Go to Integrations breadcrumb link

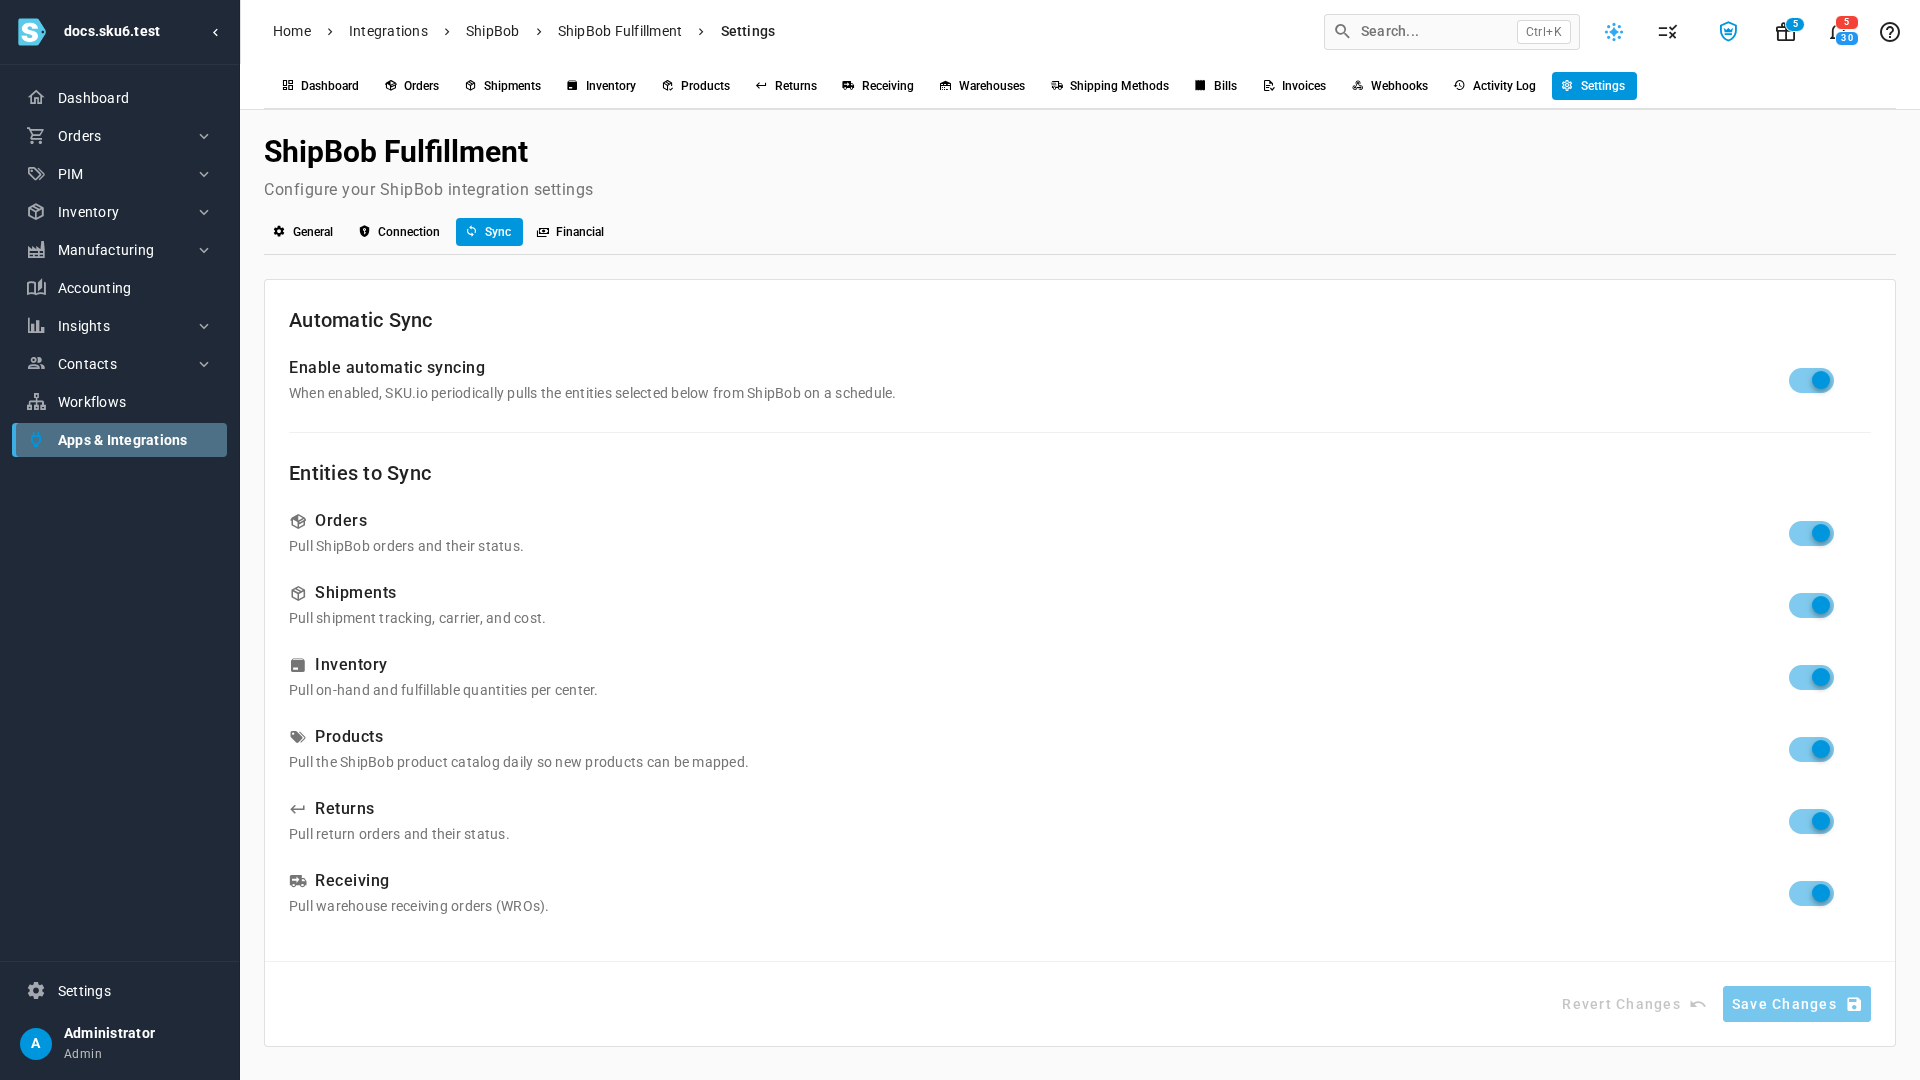point(388,31)
